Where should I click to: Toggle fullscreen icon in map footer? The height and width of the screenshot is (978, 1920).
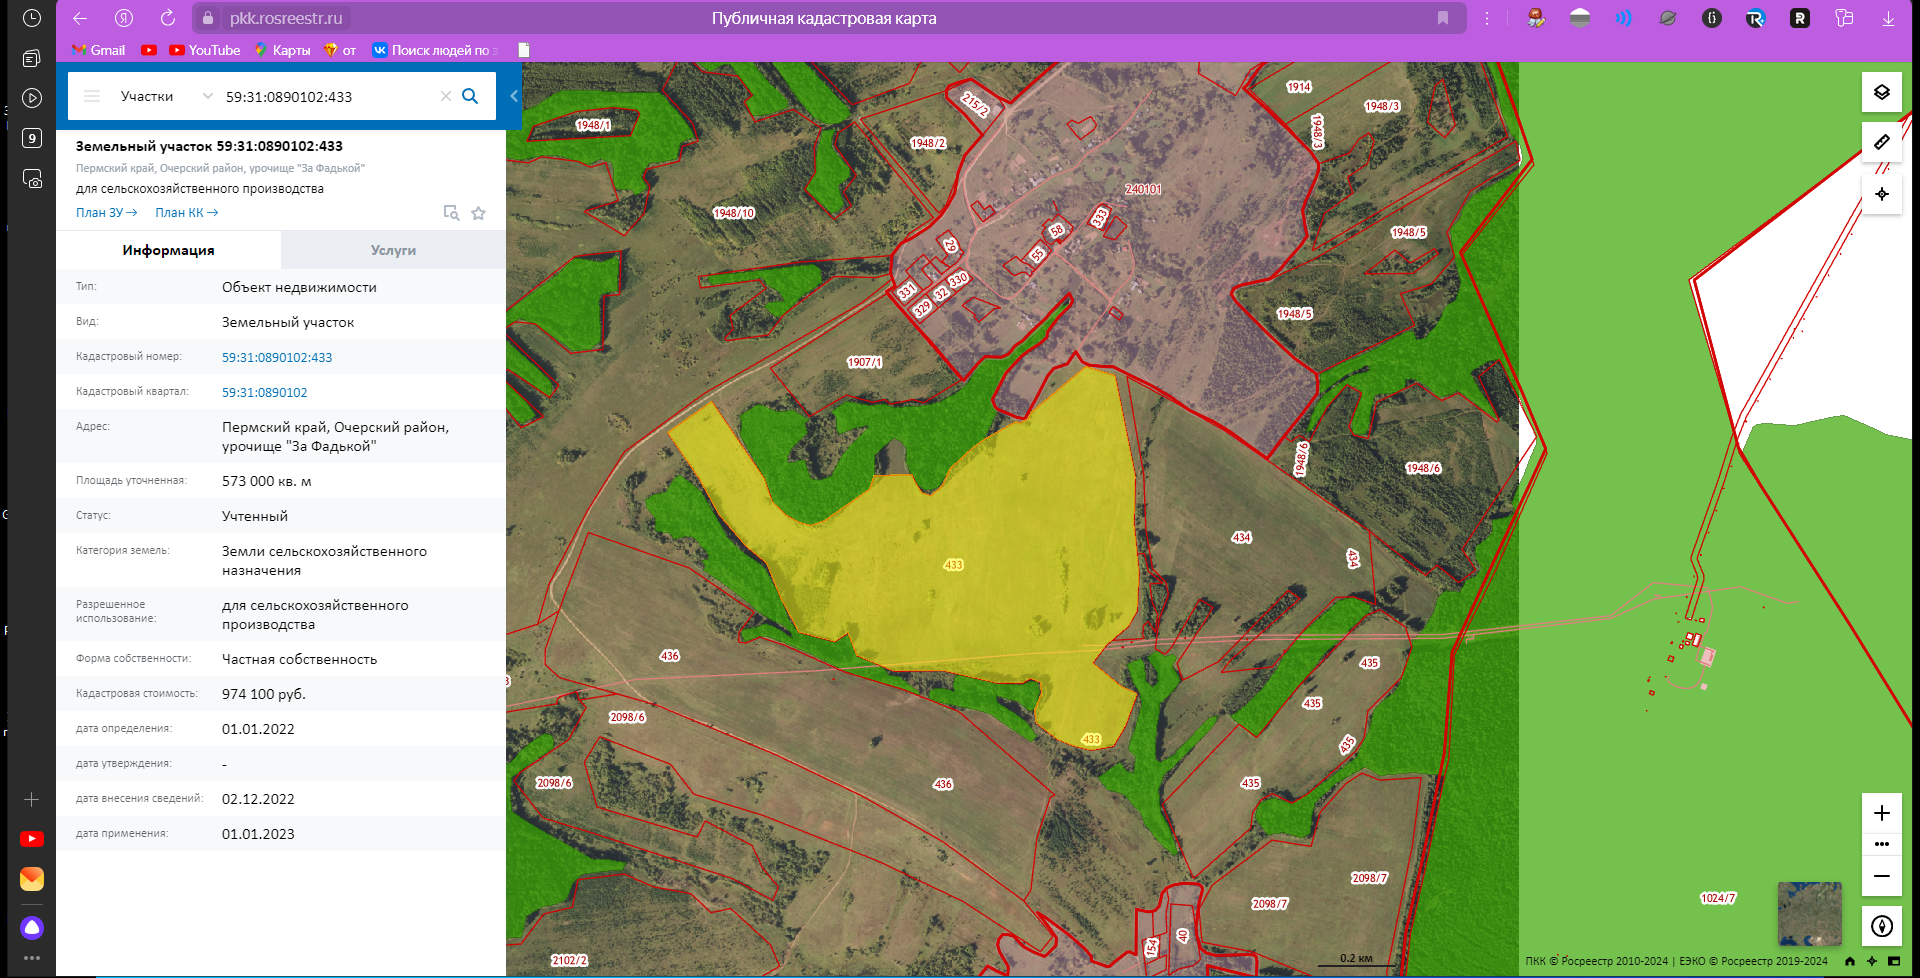pyautogui.click(x=1893, y=961)
